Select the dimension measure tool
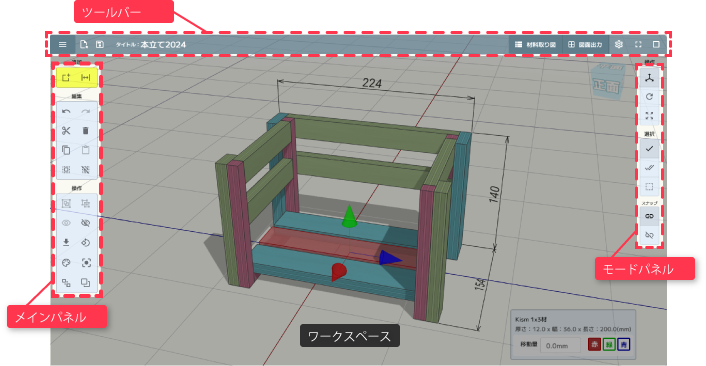Image resolution: width=706 pixels, height=366 pixels. point(86,78)
